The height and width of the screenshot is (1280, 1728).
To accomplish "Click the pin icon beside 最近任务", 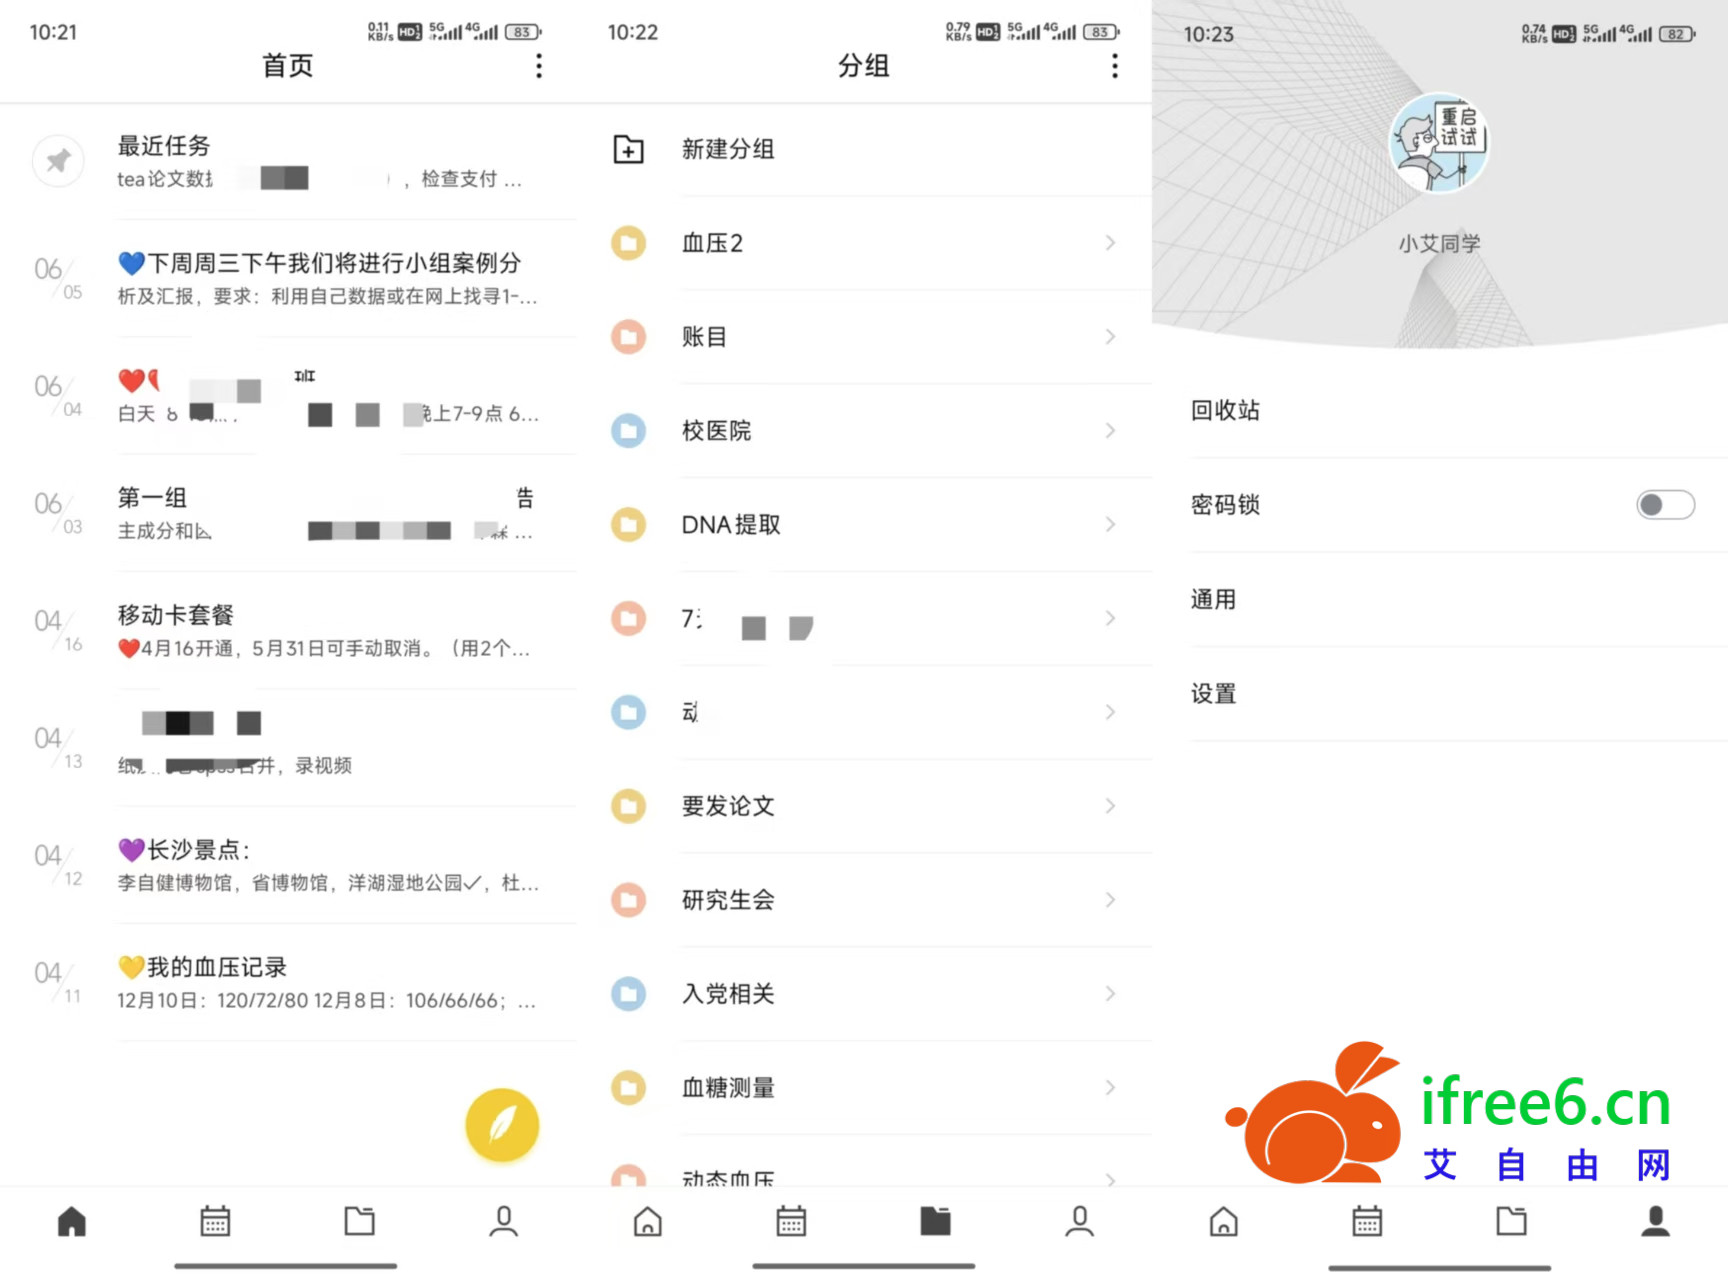I will tap(58, 160).
